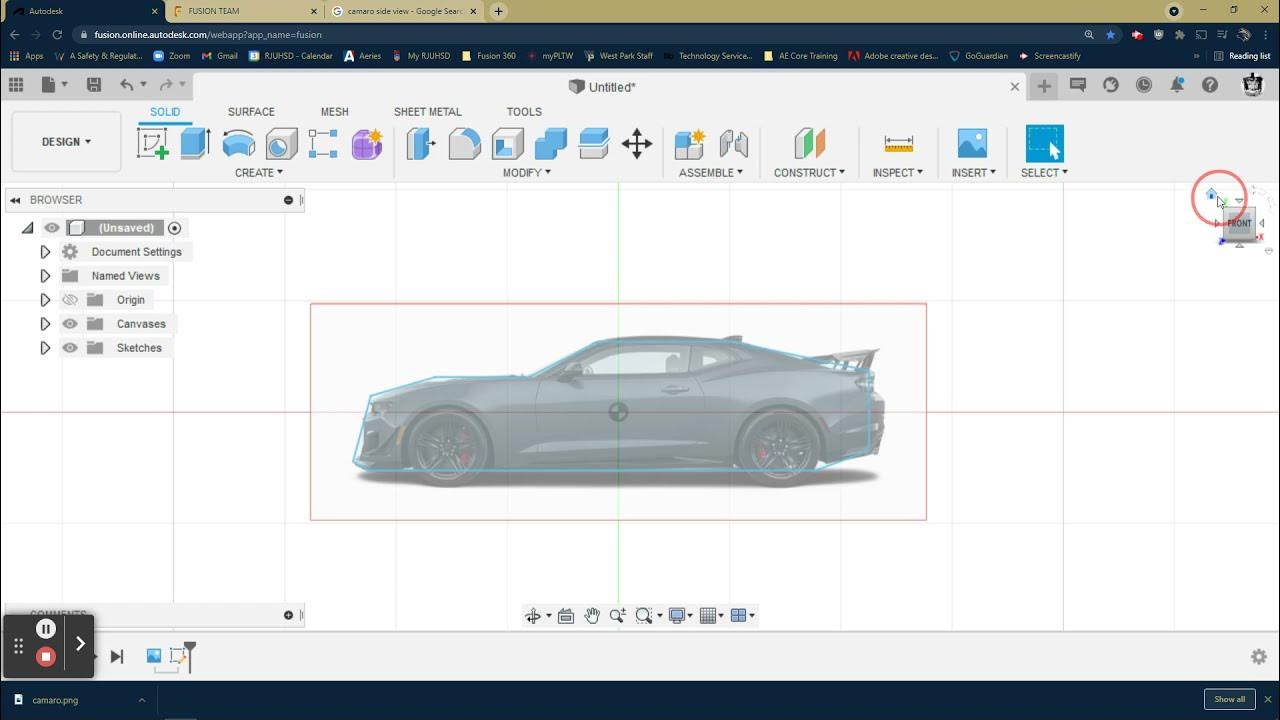Hide the Sketches folder via eye
This screenshot has height=720, width=1280.
[x=70, y=348]
